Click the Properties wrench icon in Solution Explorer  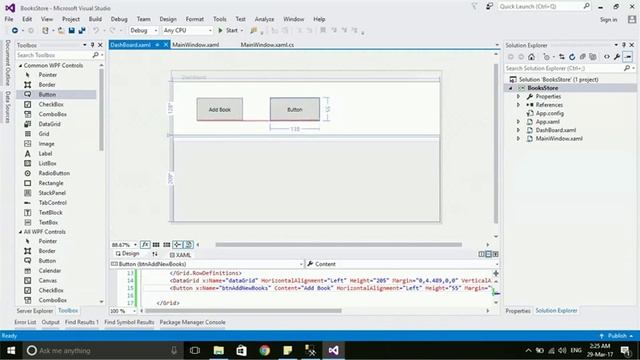(617, 57)
